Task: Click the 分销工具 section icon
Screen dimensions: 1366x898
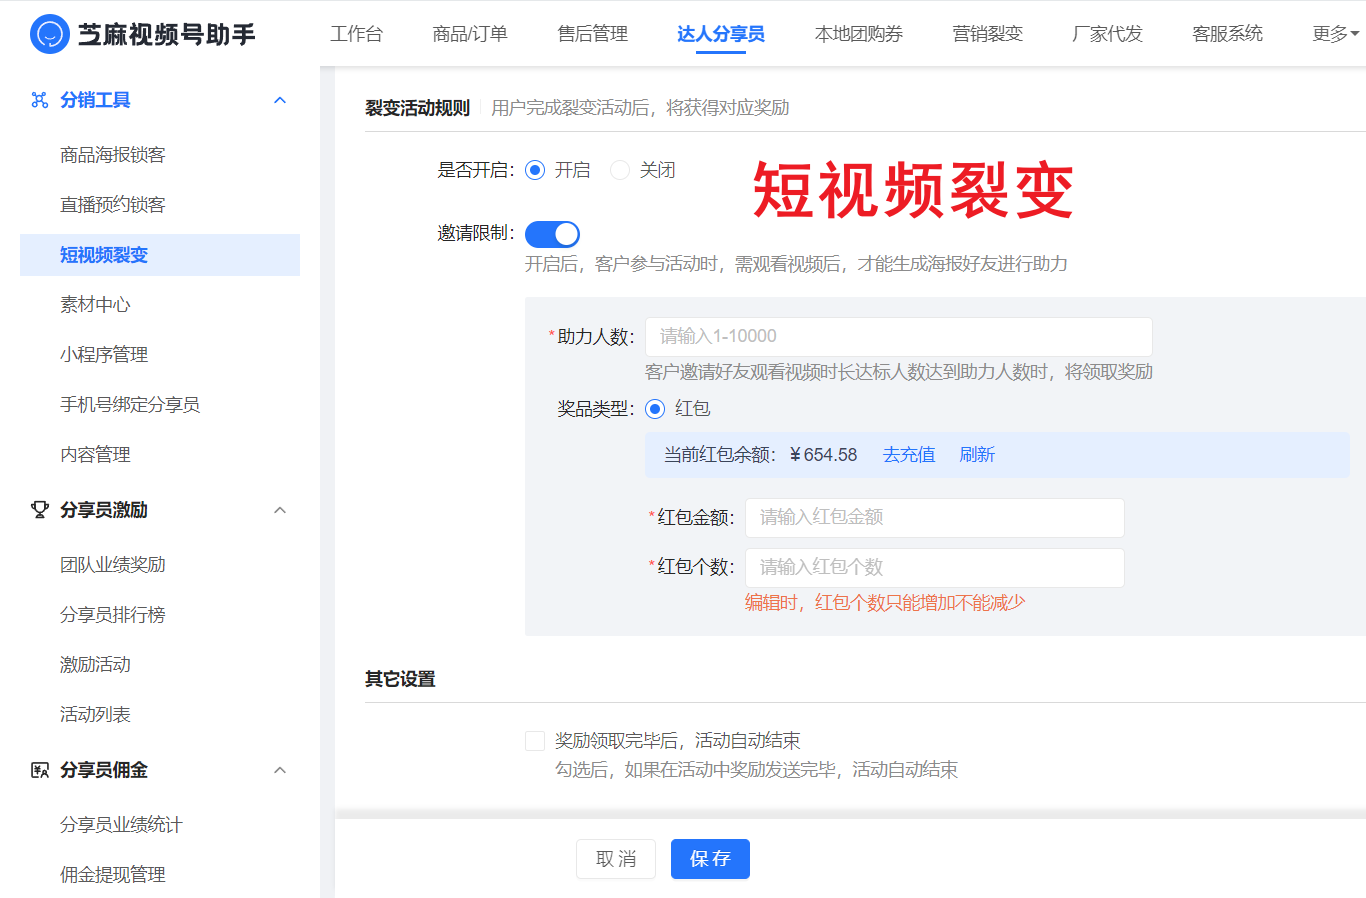Action: click(x=40, y=100)
